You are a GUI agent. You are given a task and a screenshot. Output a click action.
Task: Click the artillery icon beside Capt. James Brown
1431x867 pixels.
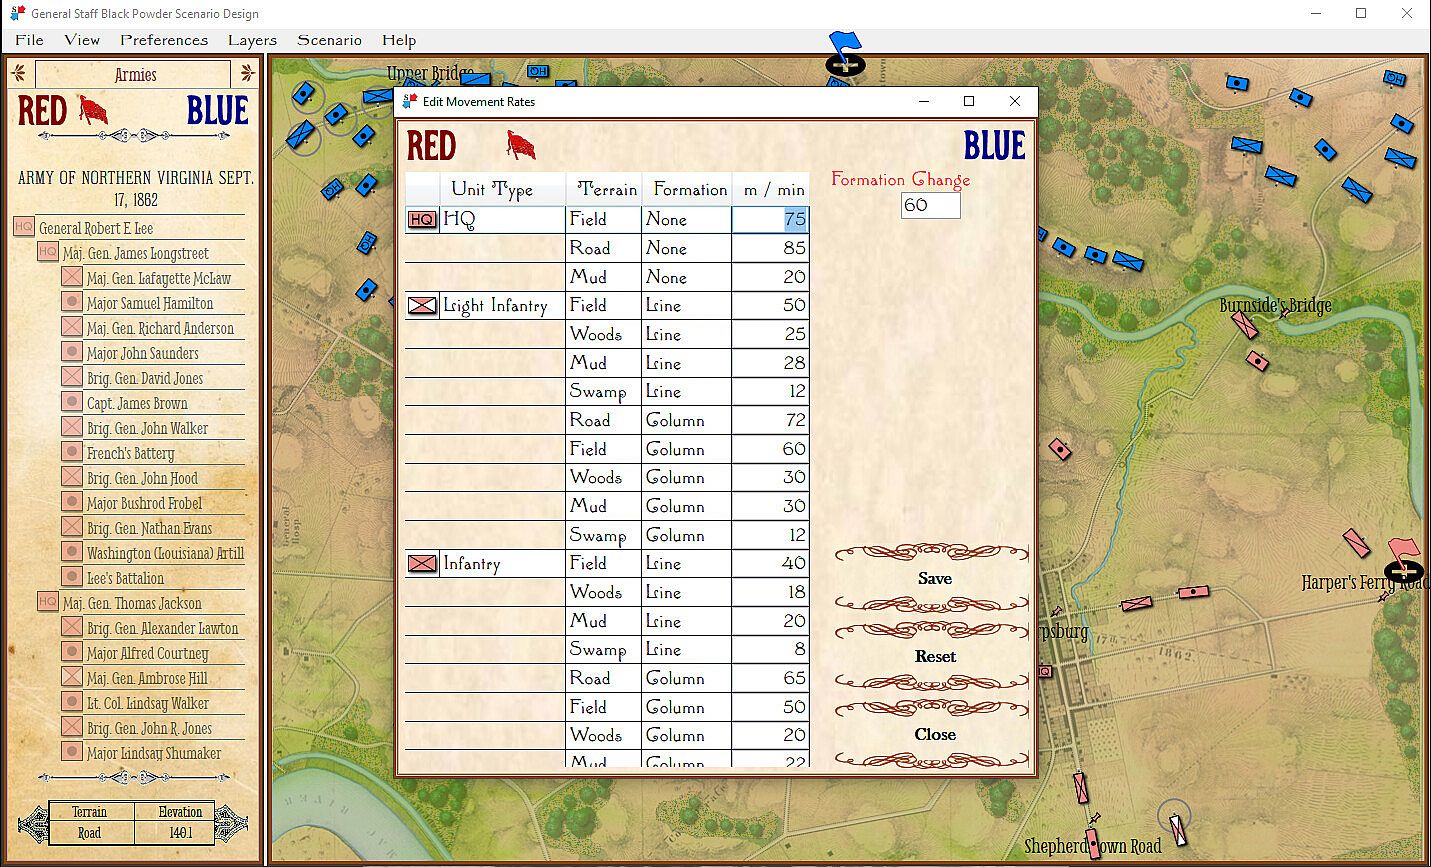tap(72, 402)
